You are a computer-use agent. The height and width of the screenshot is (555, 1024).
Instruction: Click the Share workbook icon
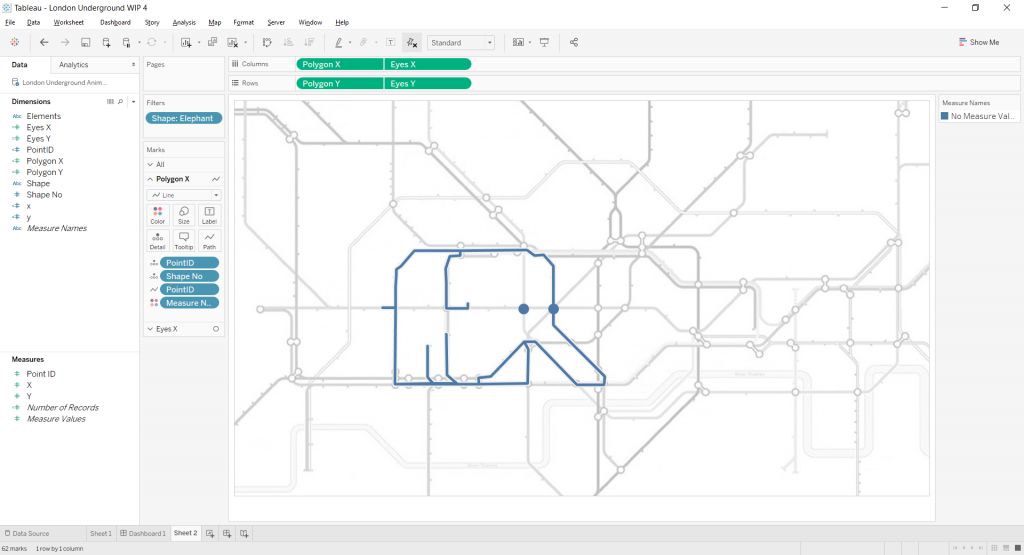pyautogui.click(x=574, y=42)
